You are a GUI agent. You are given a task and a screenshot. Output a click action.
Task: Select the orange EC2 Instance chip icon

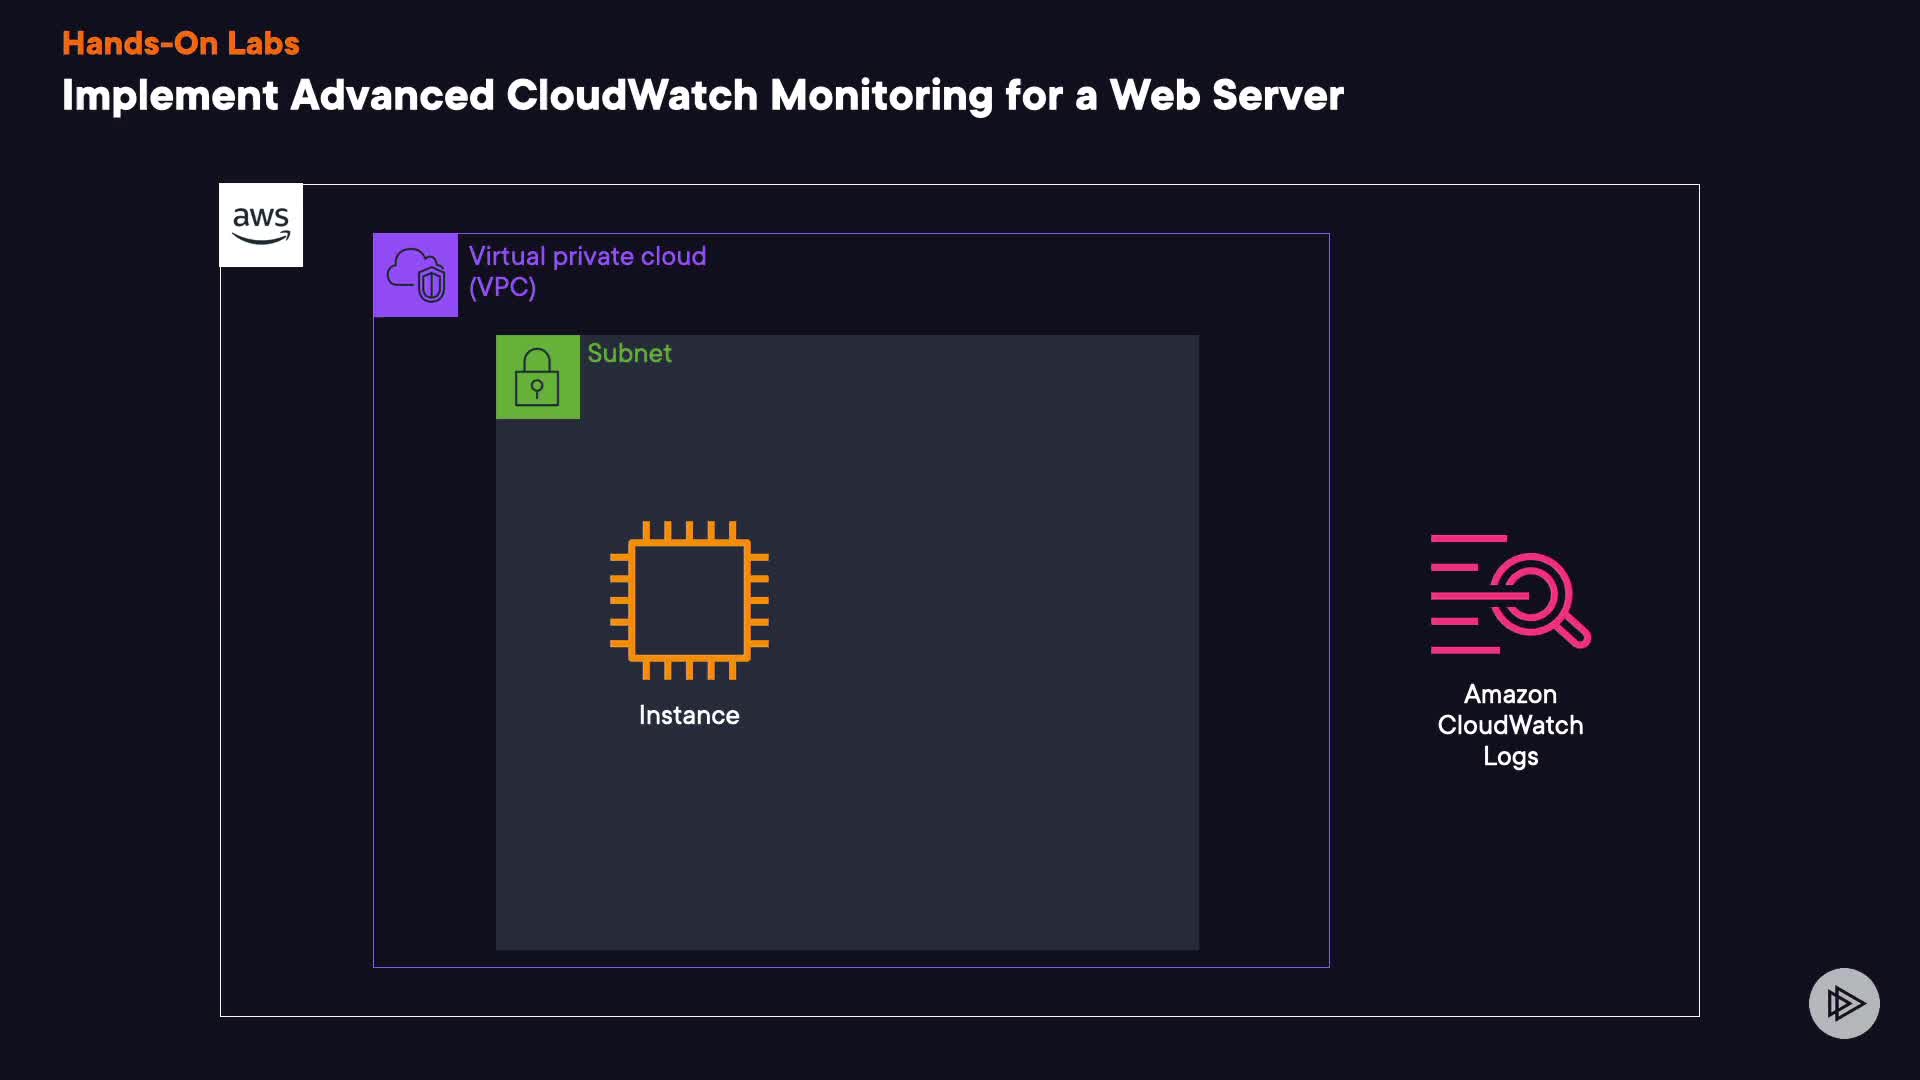point(689,600)
